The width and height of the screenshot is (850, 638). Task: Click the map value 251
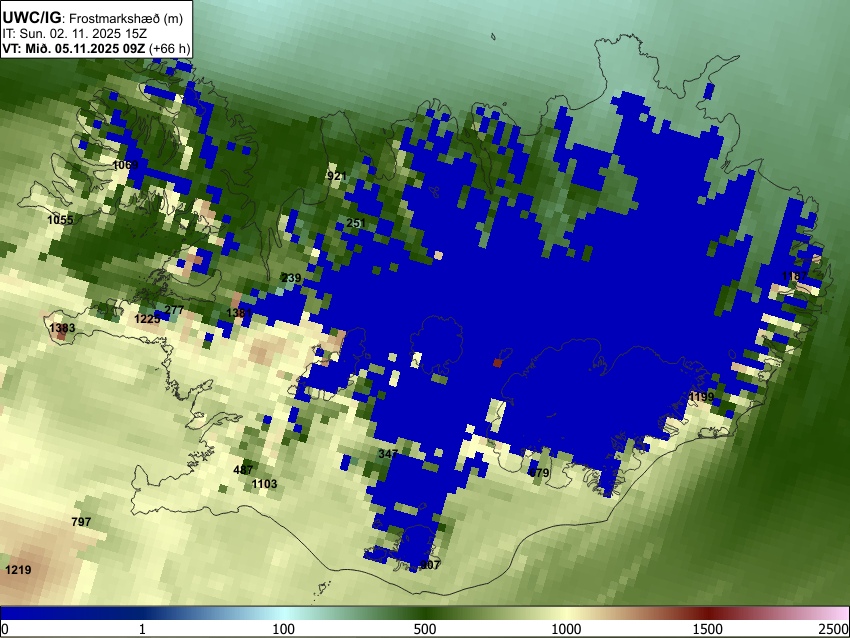pyautogui.click(x=356, y=223)
